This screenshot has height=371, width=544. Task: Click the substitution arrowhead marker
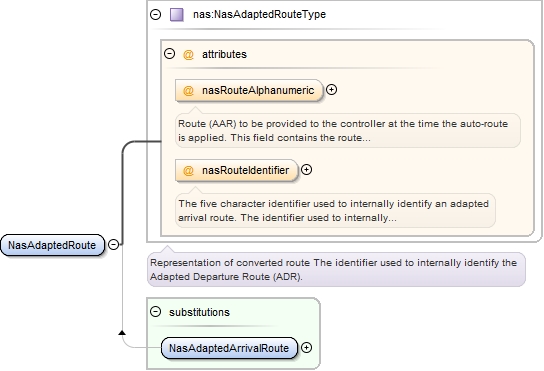tap(122, 332)
